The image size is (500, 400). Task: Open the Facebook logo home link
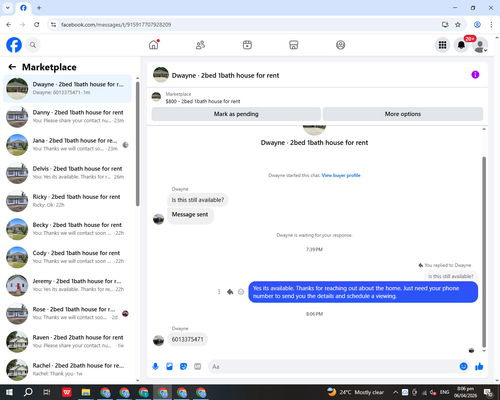tap(14, 45)
